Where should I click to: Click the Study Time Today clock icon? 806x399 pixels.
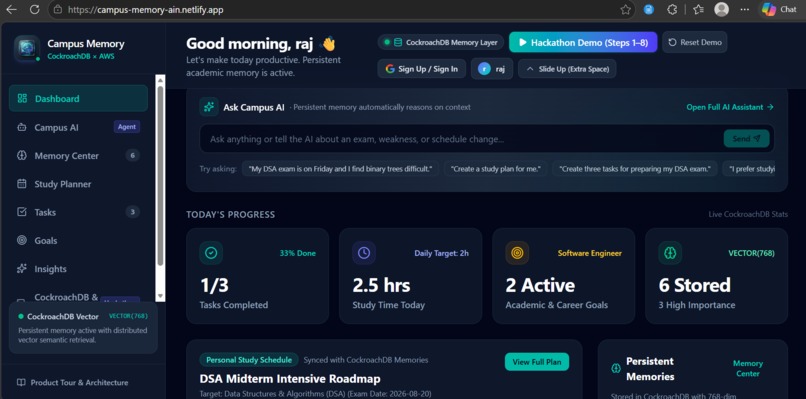pyautogui.click(x=364, y=253)
